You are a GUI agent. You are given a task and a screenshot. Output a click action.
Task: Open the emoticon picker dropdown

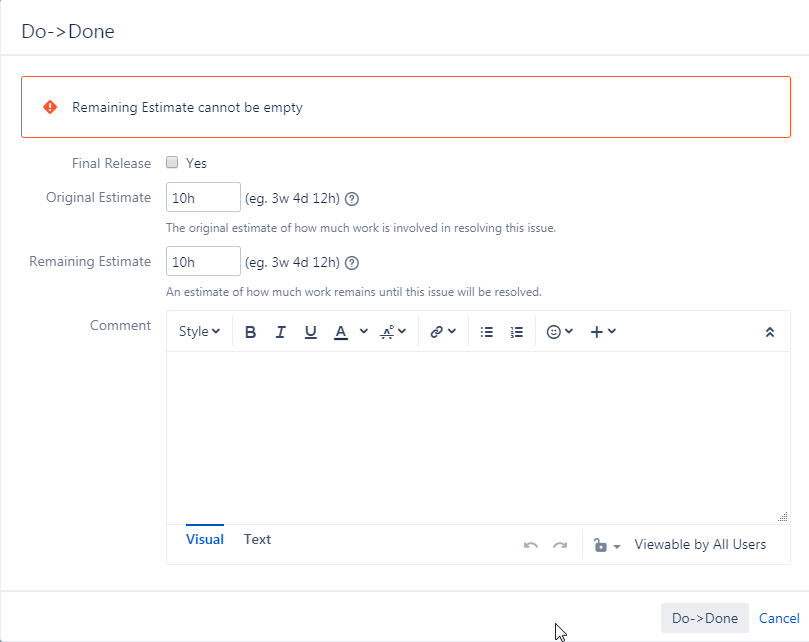[x=560, y=331]
